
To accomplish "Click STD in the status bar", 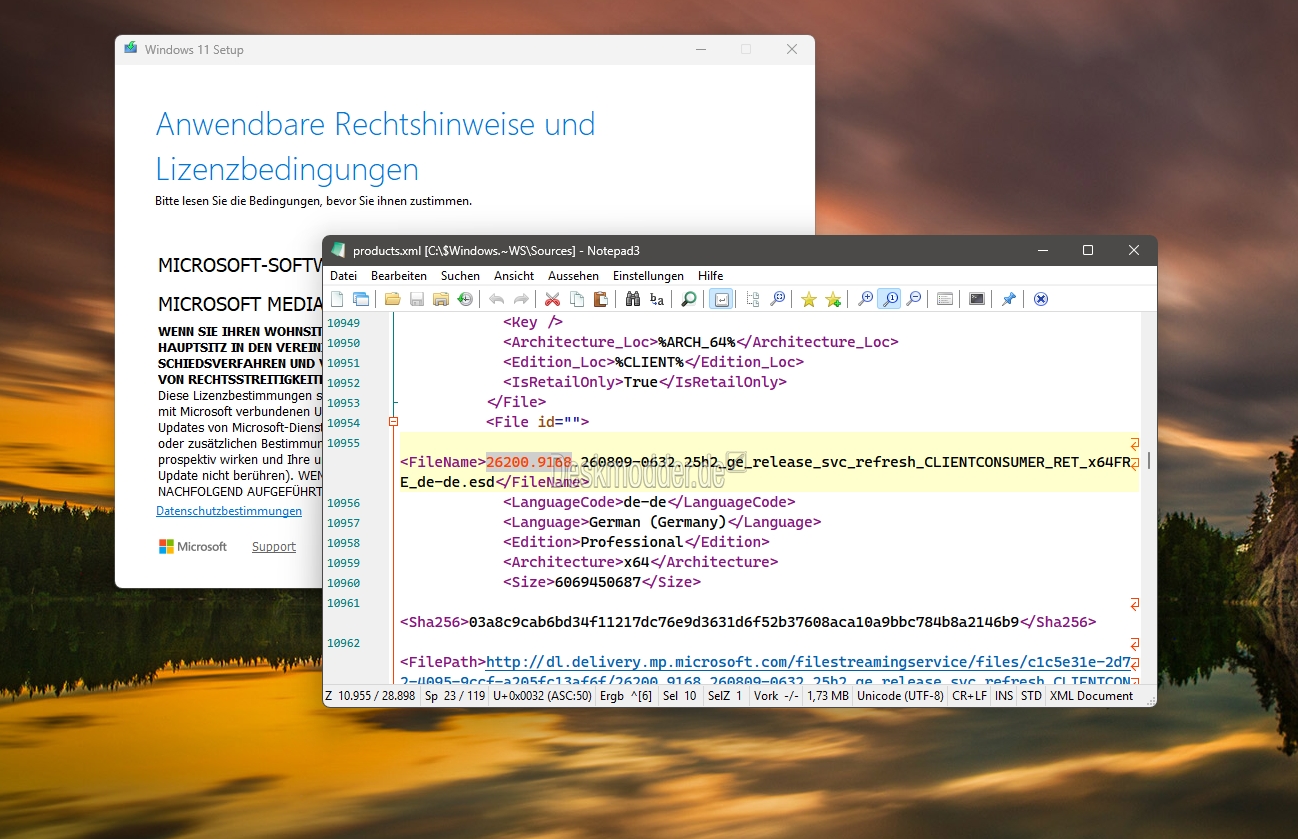I will click(1031, 696).
